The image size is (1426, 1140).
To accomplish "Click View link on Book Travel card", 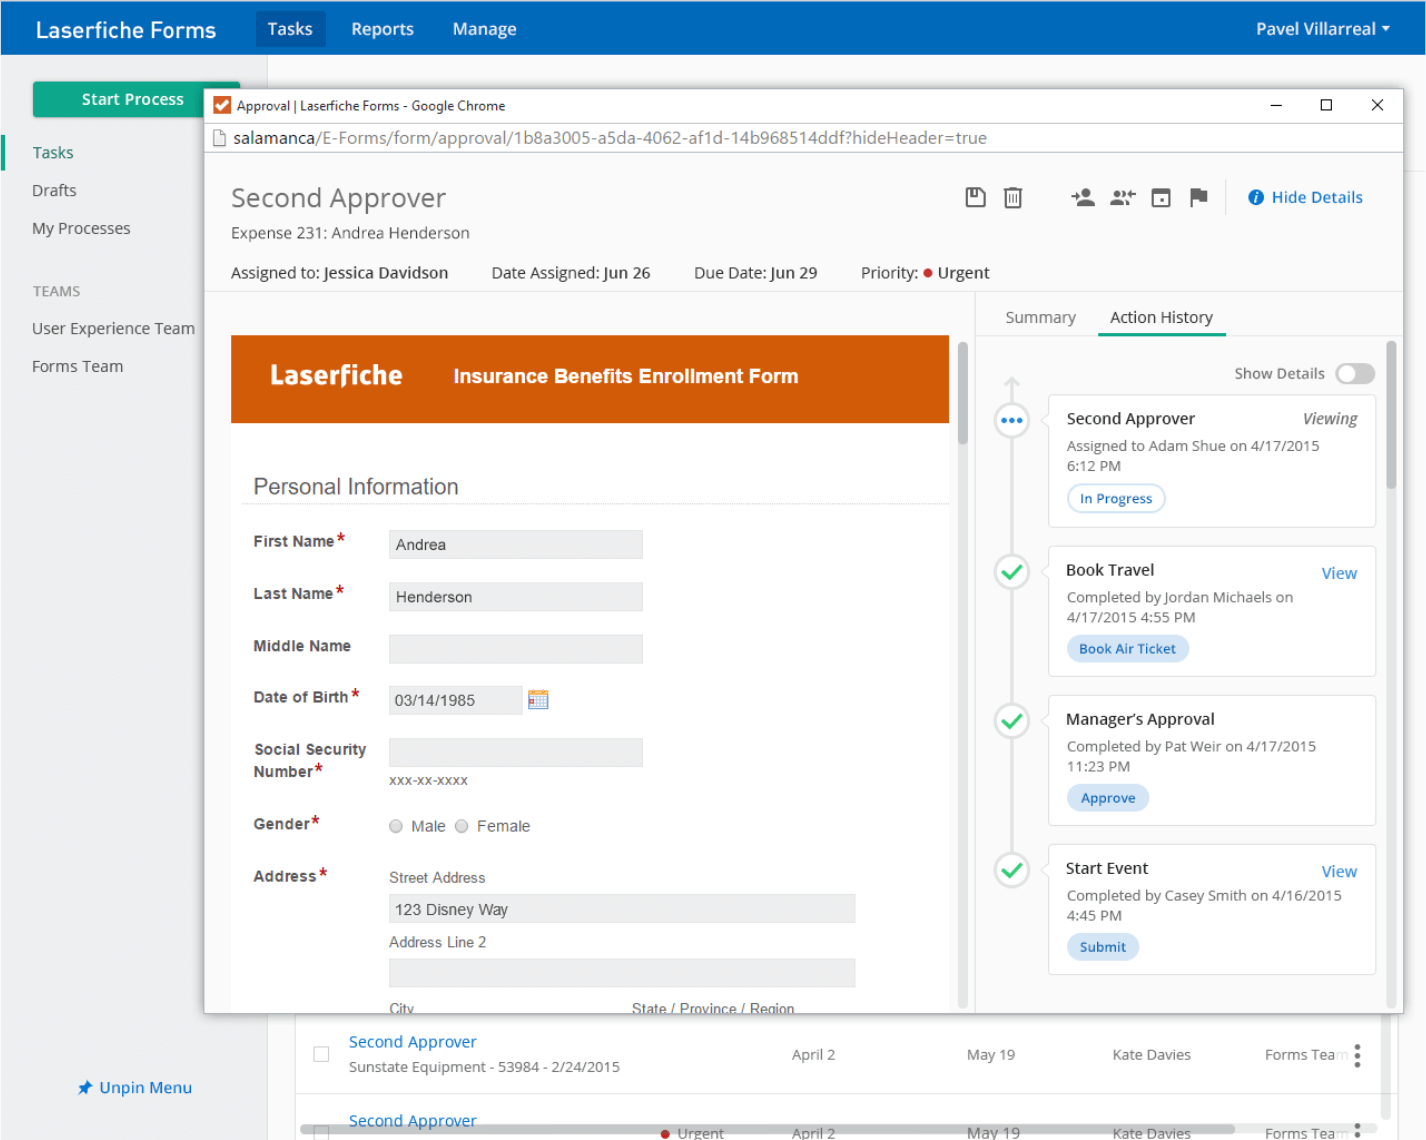I will [1339, 573].
